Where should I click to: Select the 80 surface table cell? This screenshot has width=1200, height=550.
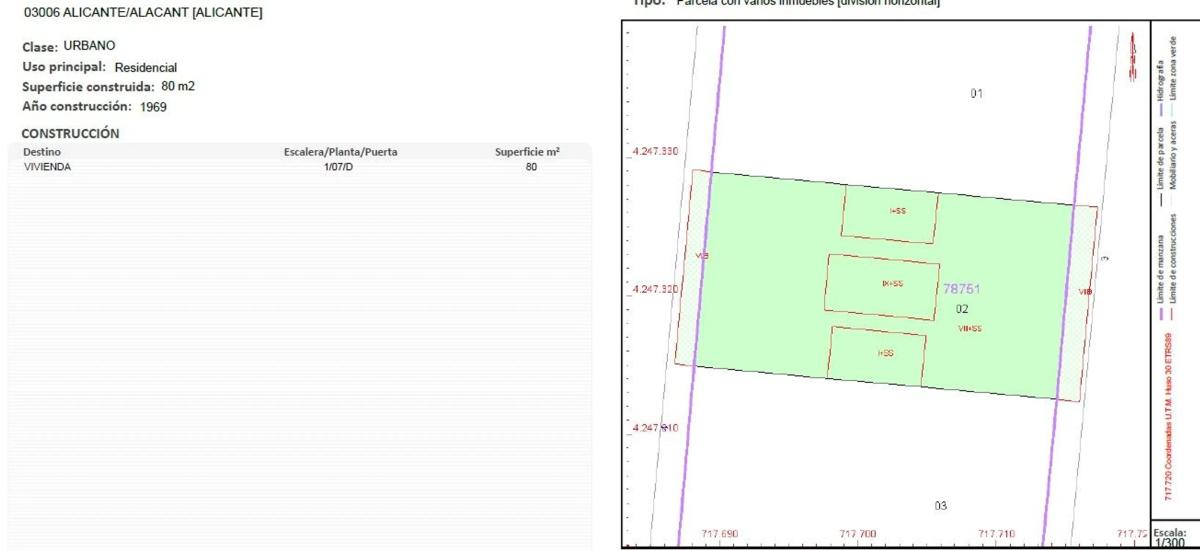click(x=531, y=167)
